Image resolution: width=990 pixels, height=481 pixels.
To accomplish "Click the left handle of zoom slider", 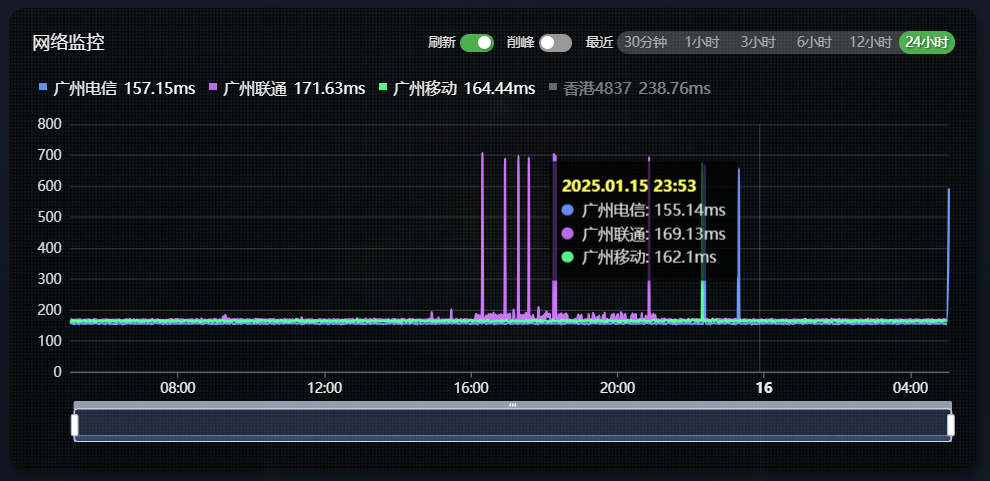I will 75,425.
